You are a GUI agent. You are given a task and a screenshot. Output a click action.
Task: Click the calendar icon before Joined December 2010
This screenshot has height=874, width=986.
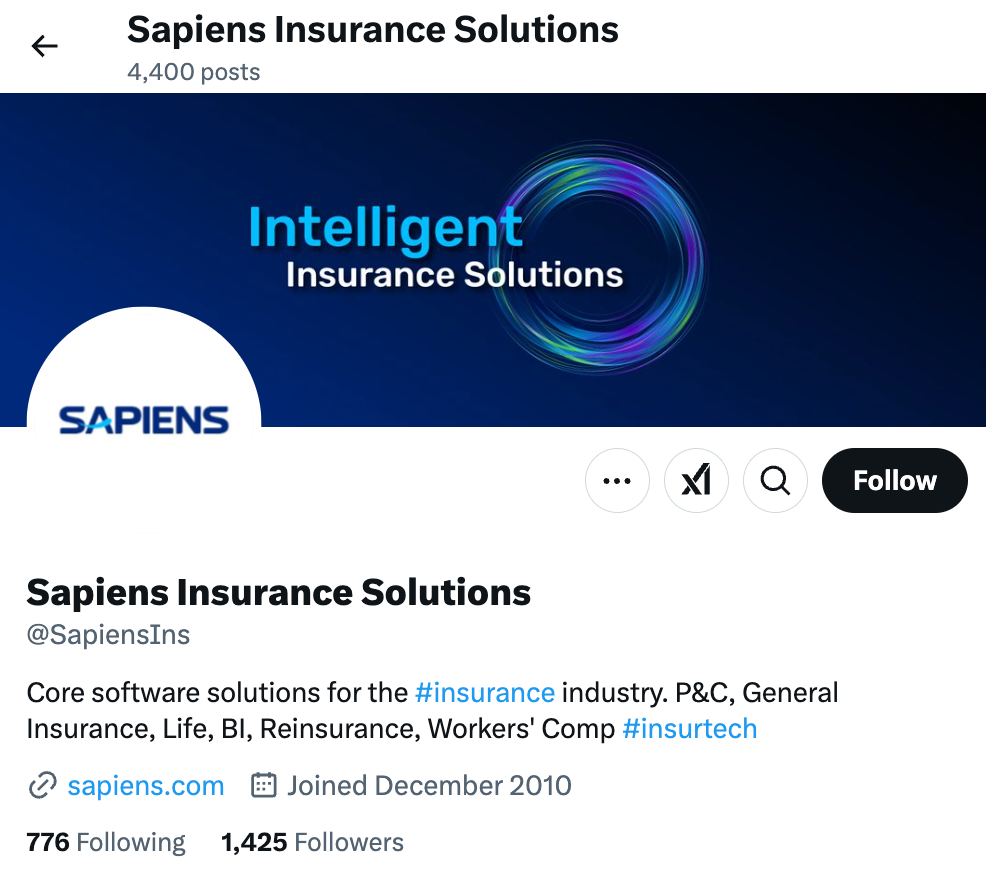262,786
